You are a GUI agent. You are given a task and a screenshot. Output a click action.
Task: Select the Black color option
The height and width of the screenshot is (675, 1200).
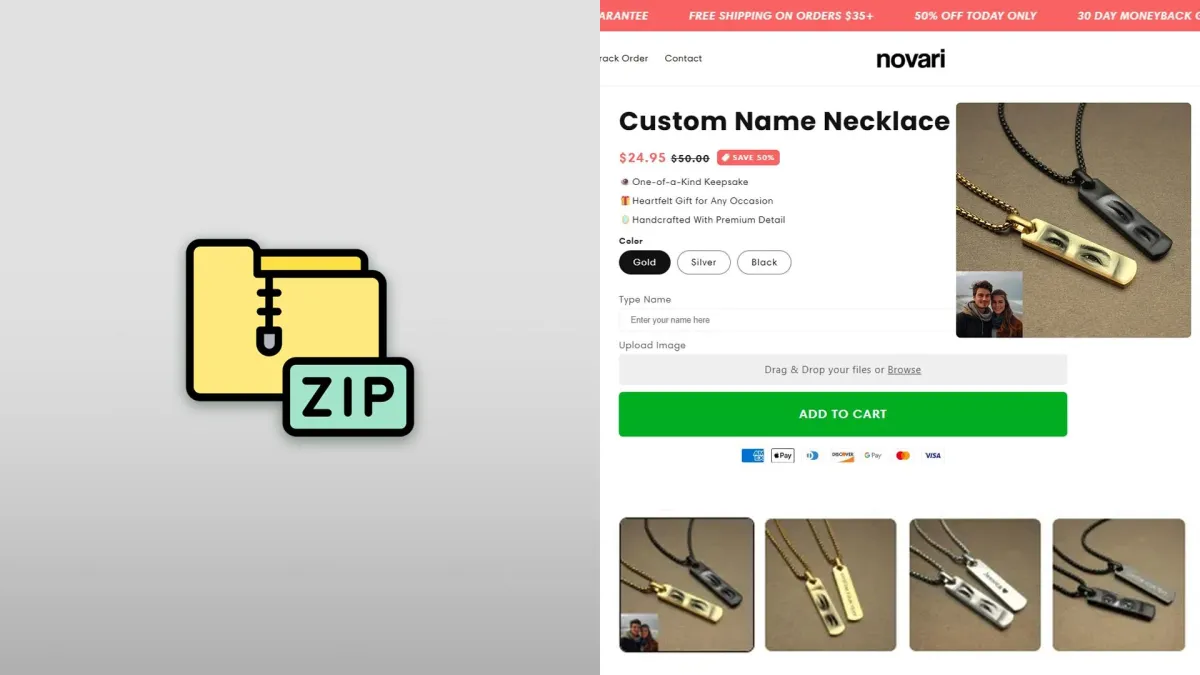pos(764,262)
